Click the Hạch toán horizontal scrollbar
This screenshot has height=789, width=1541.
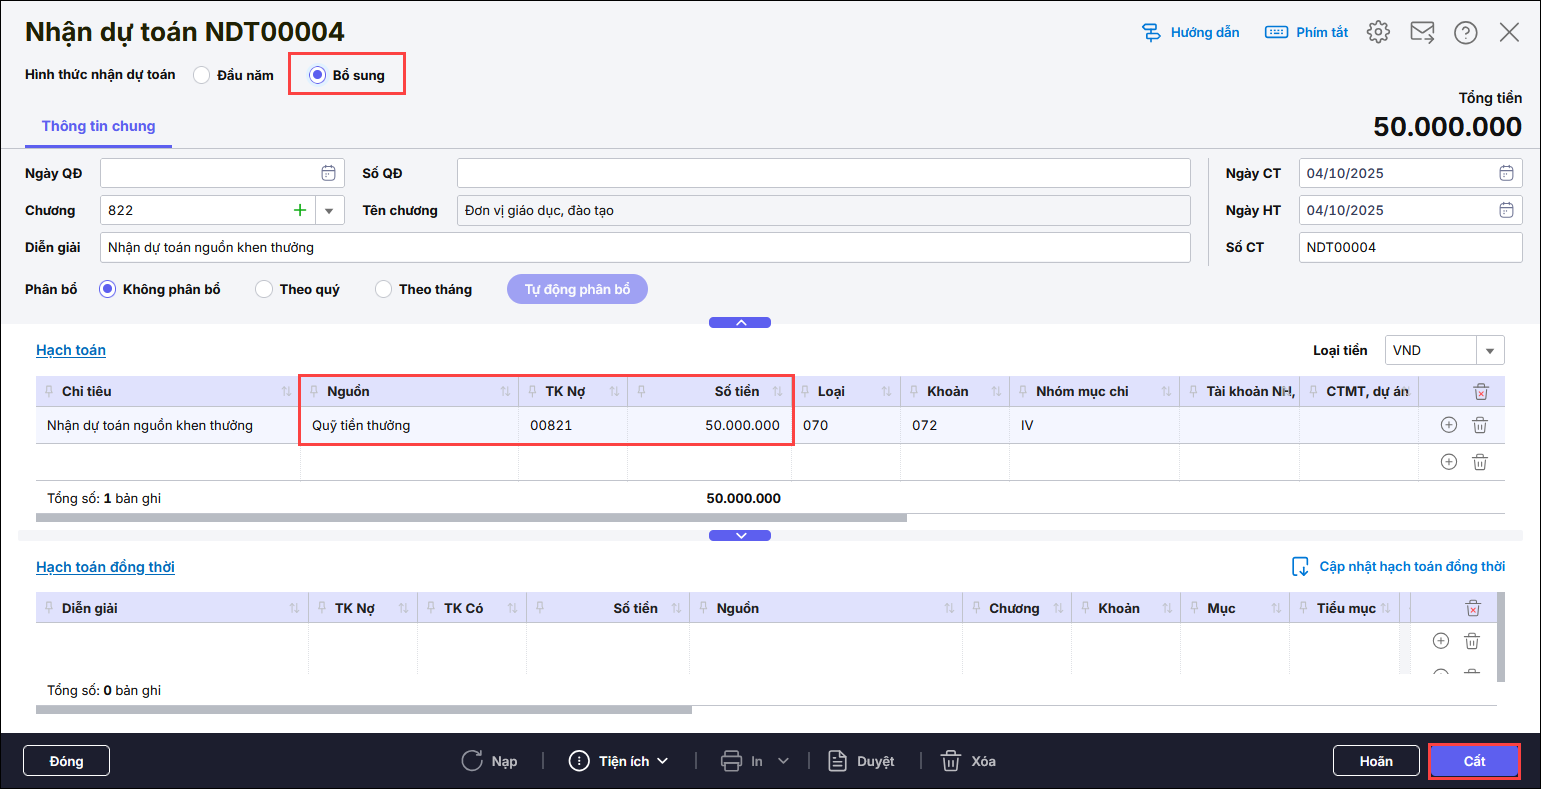(x=470, y=518)
